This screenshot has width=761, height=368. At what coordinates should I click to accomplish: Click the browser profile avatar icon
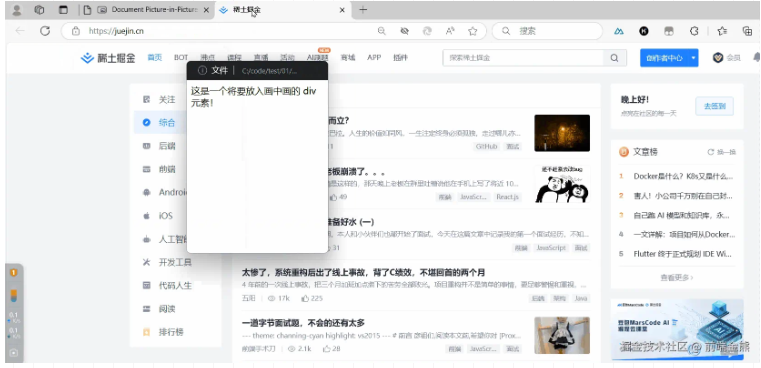click(17, 10)
